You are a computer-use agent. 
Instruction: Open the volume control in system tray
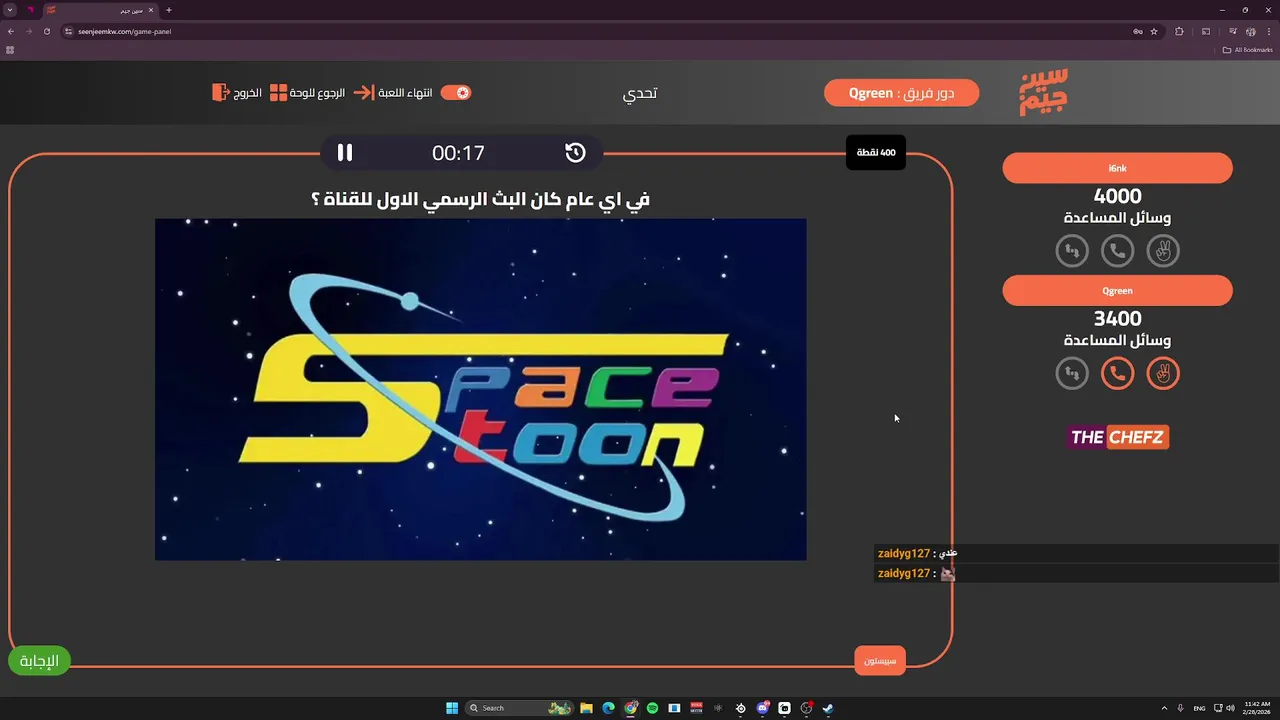point(1230,708)
